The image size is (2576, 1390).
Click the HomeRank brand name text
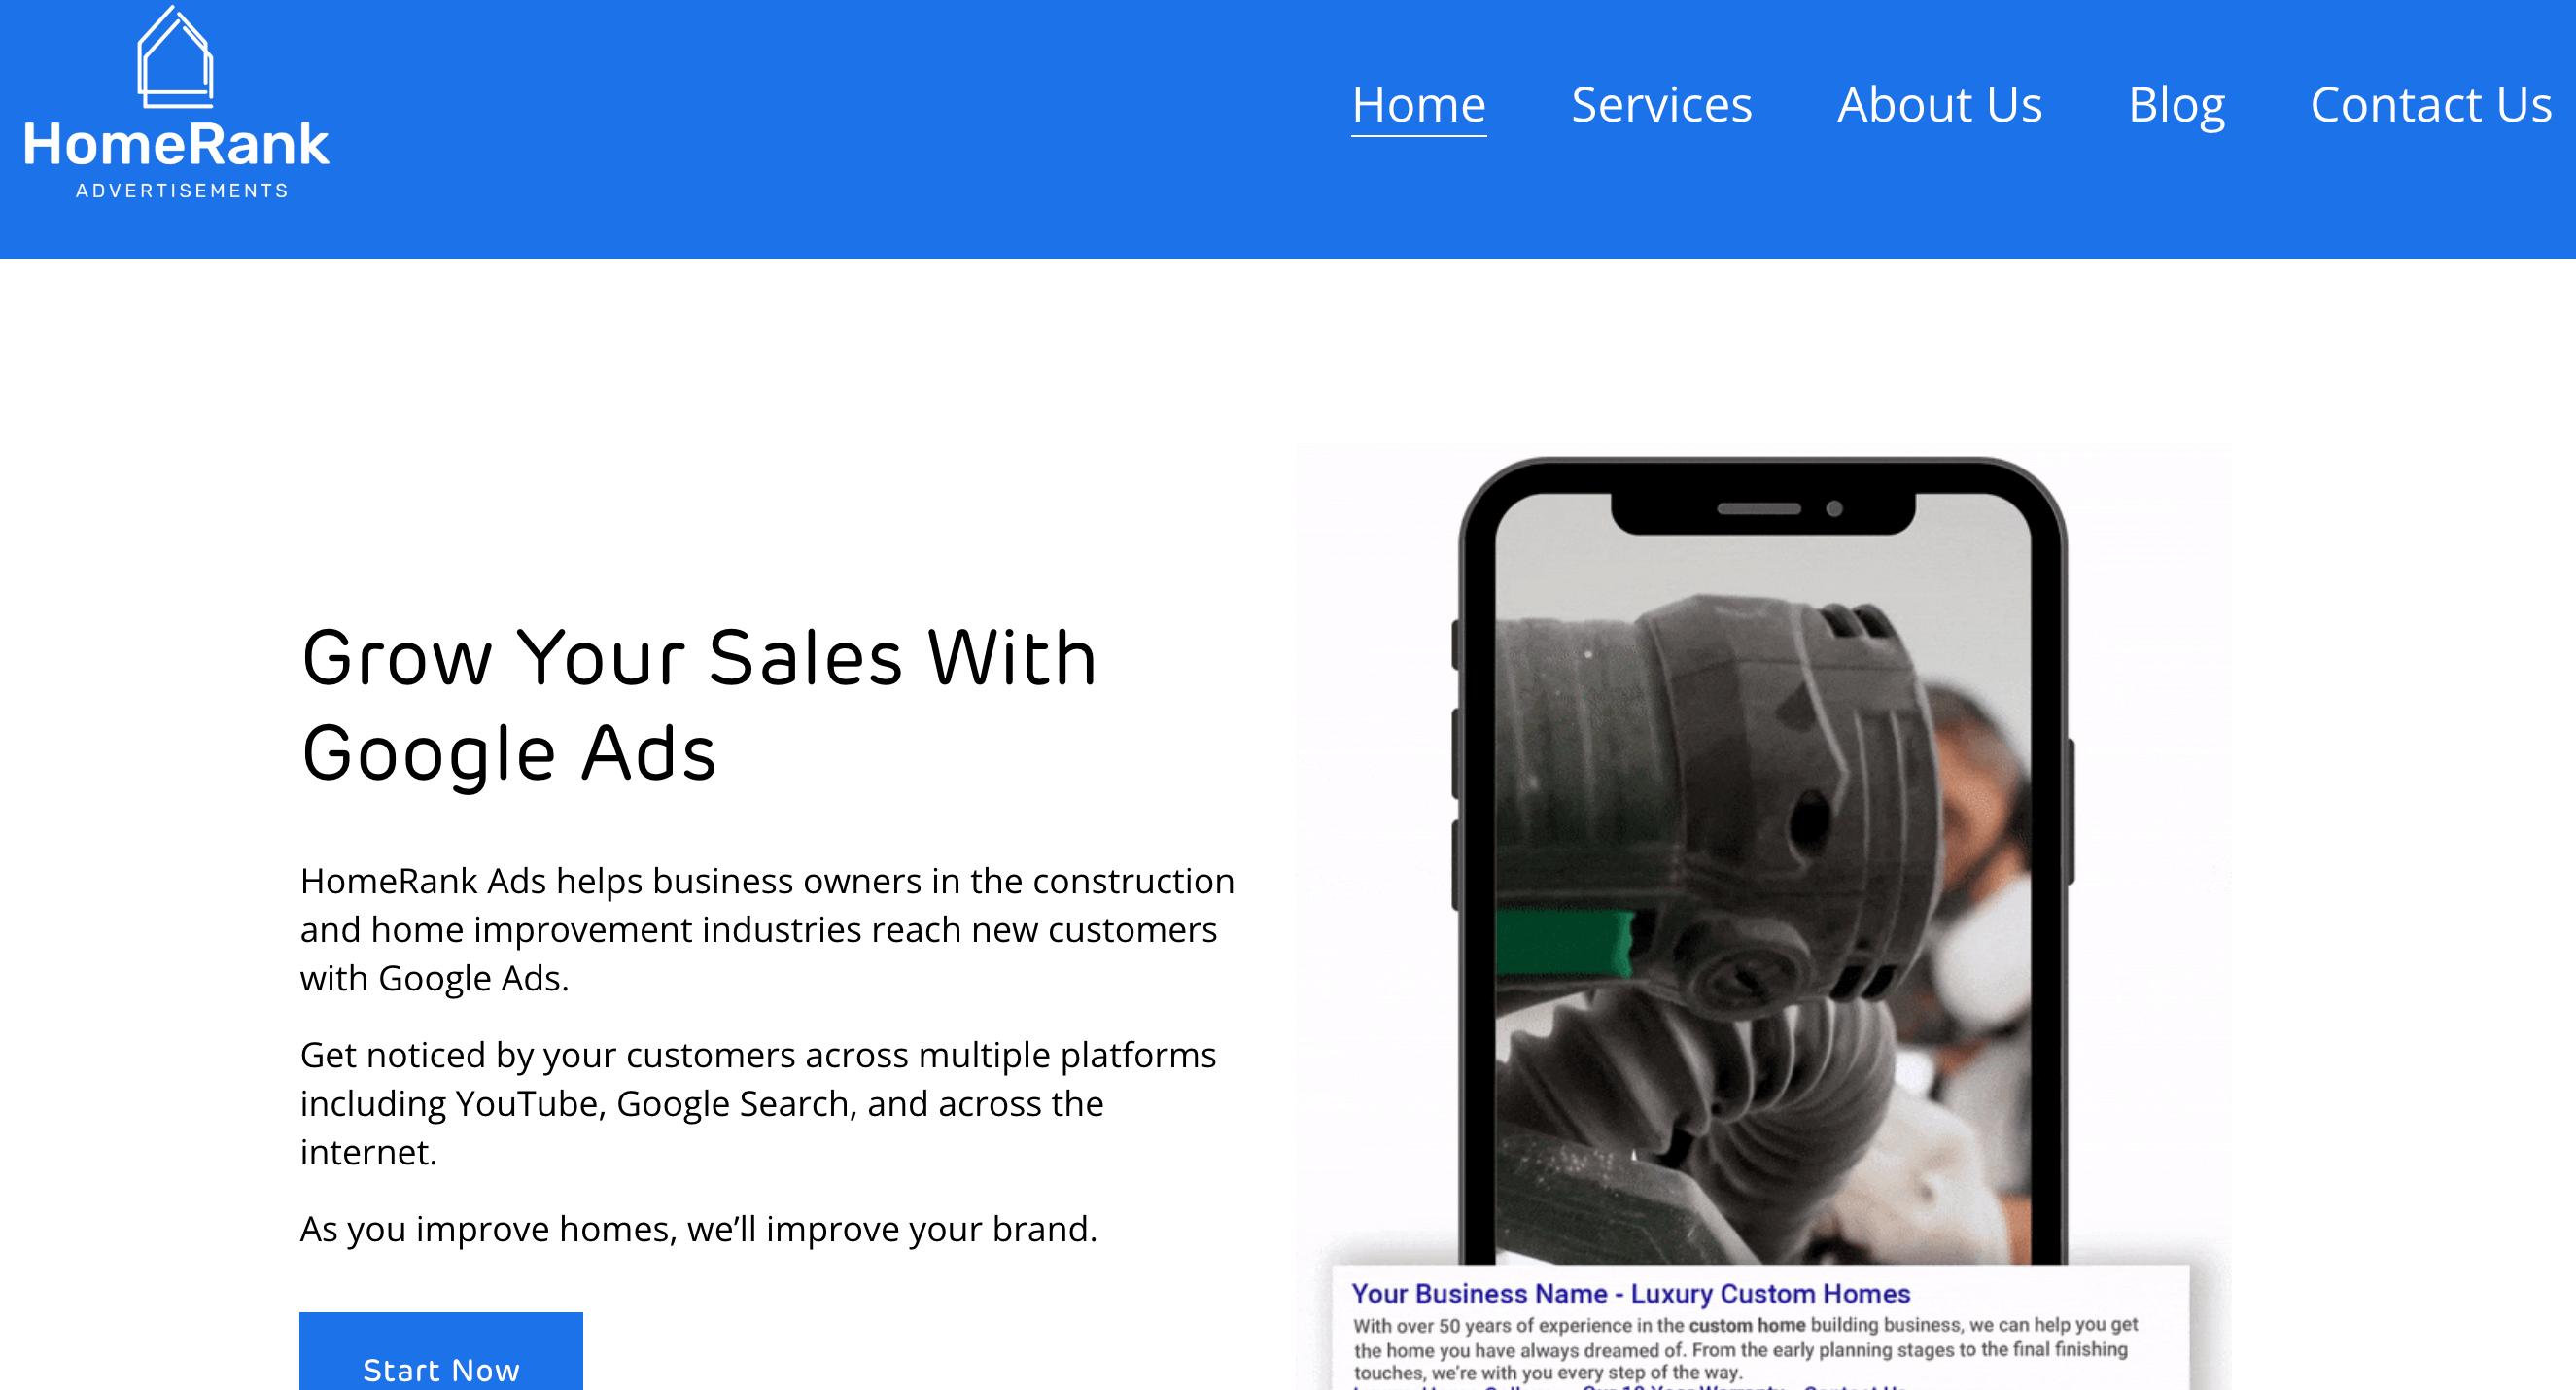point(176,144)
